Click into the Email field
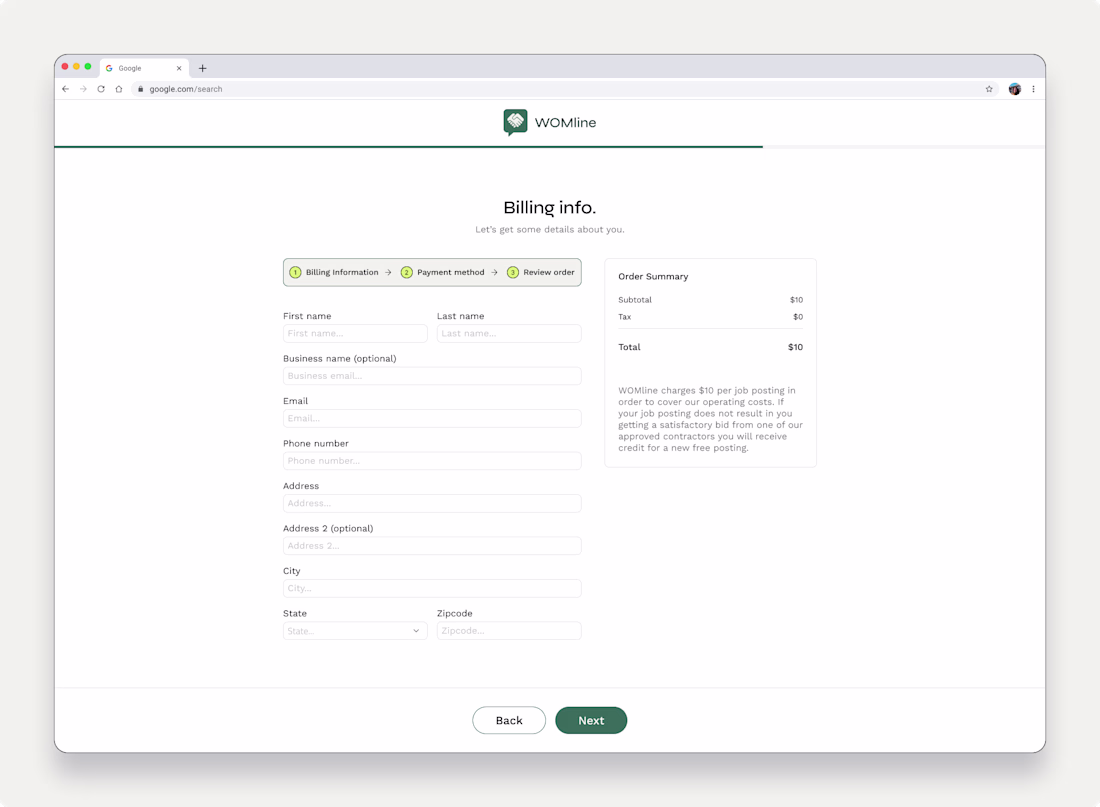The height and width of the screenshot is (807, 1100). (x=432, y=418)
